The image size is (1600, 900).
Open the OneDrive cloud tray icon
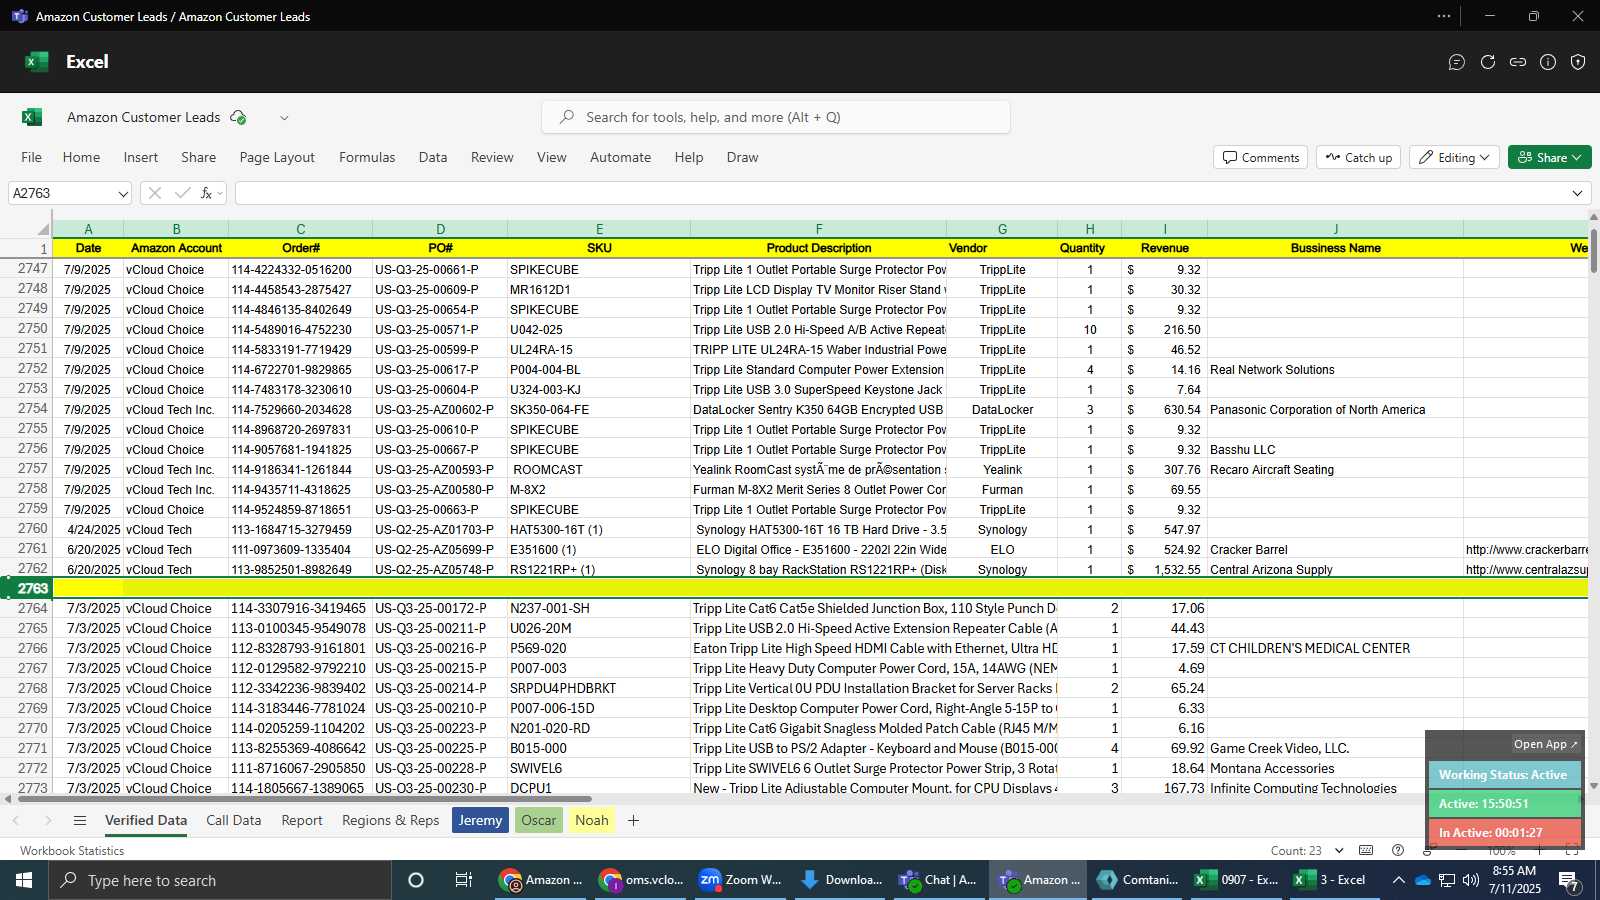[x=1422, y=880]
